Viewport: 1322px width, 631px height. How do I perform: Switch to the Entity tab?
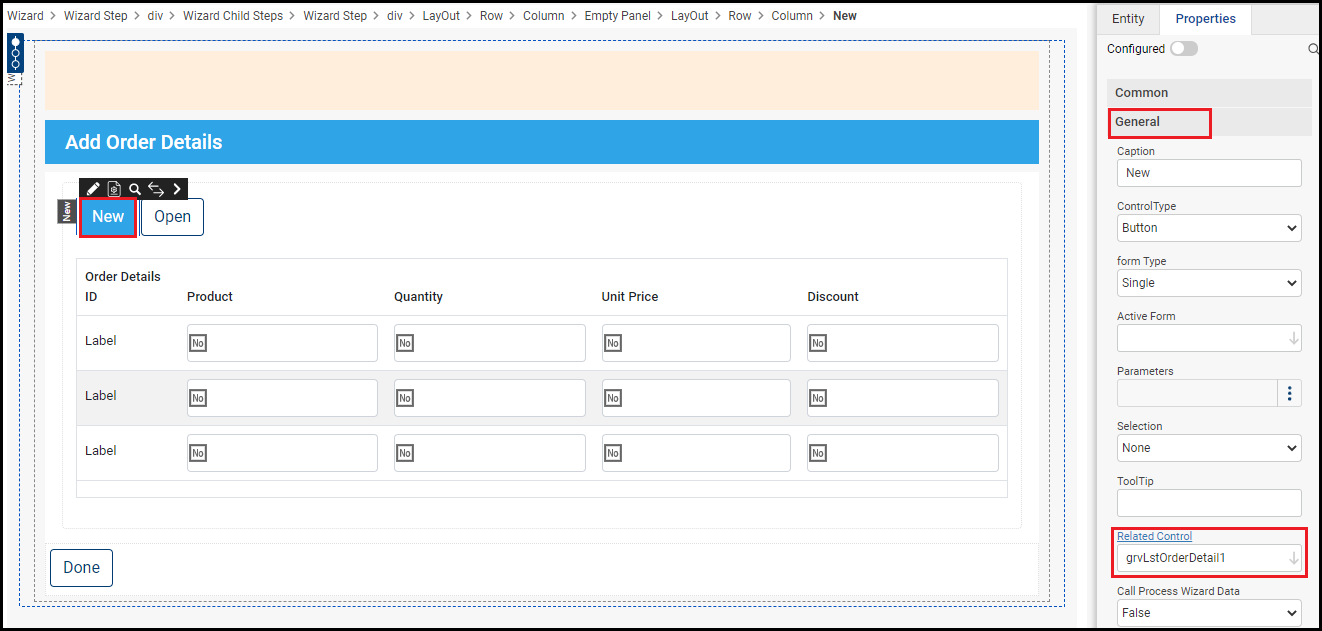point(1128,19)
